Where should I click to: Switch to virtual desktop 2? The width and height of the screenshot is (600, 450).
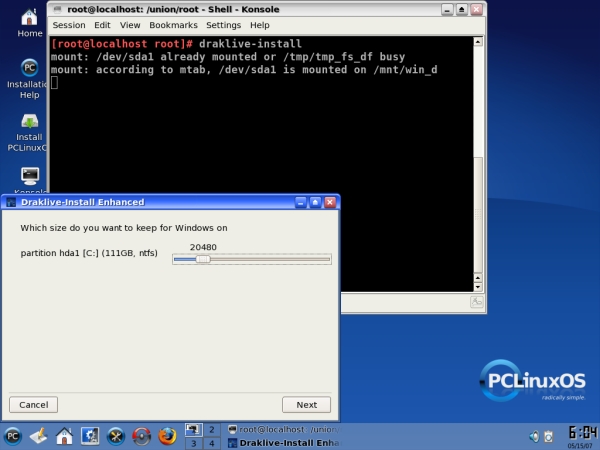click(x=212, y=429)
